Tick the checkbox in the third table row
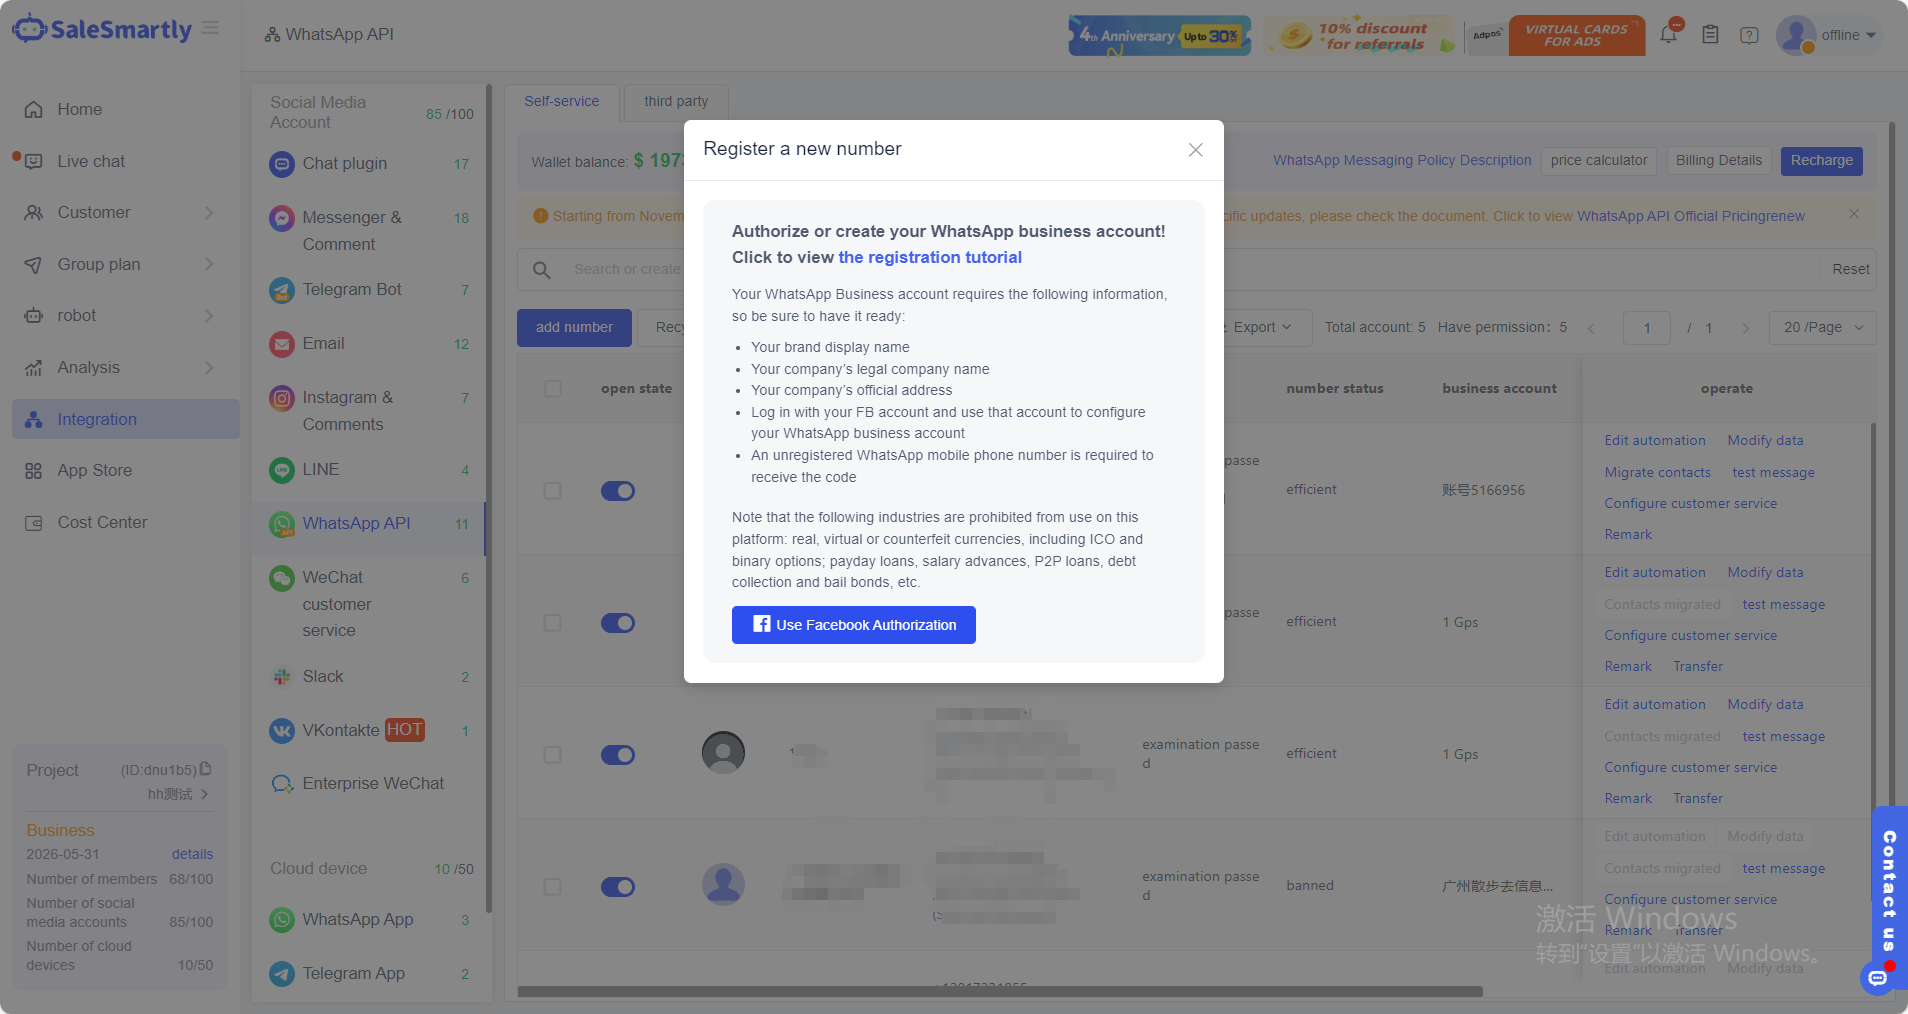Image resolution: width=1908 pixels, height=1014 pixels. click(x=553, y=755)
